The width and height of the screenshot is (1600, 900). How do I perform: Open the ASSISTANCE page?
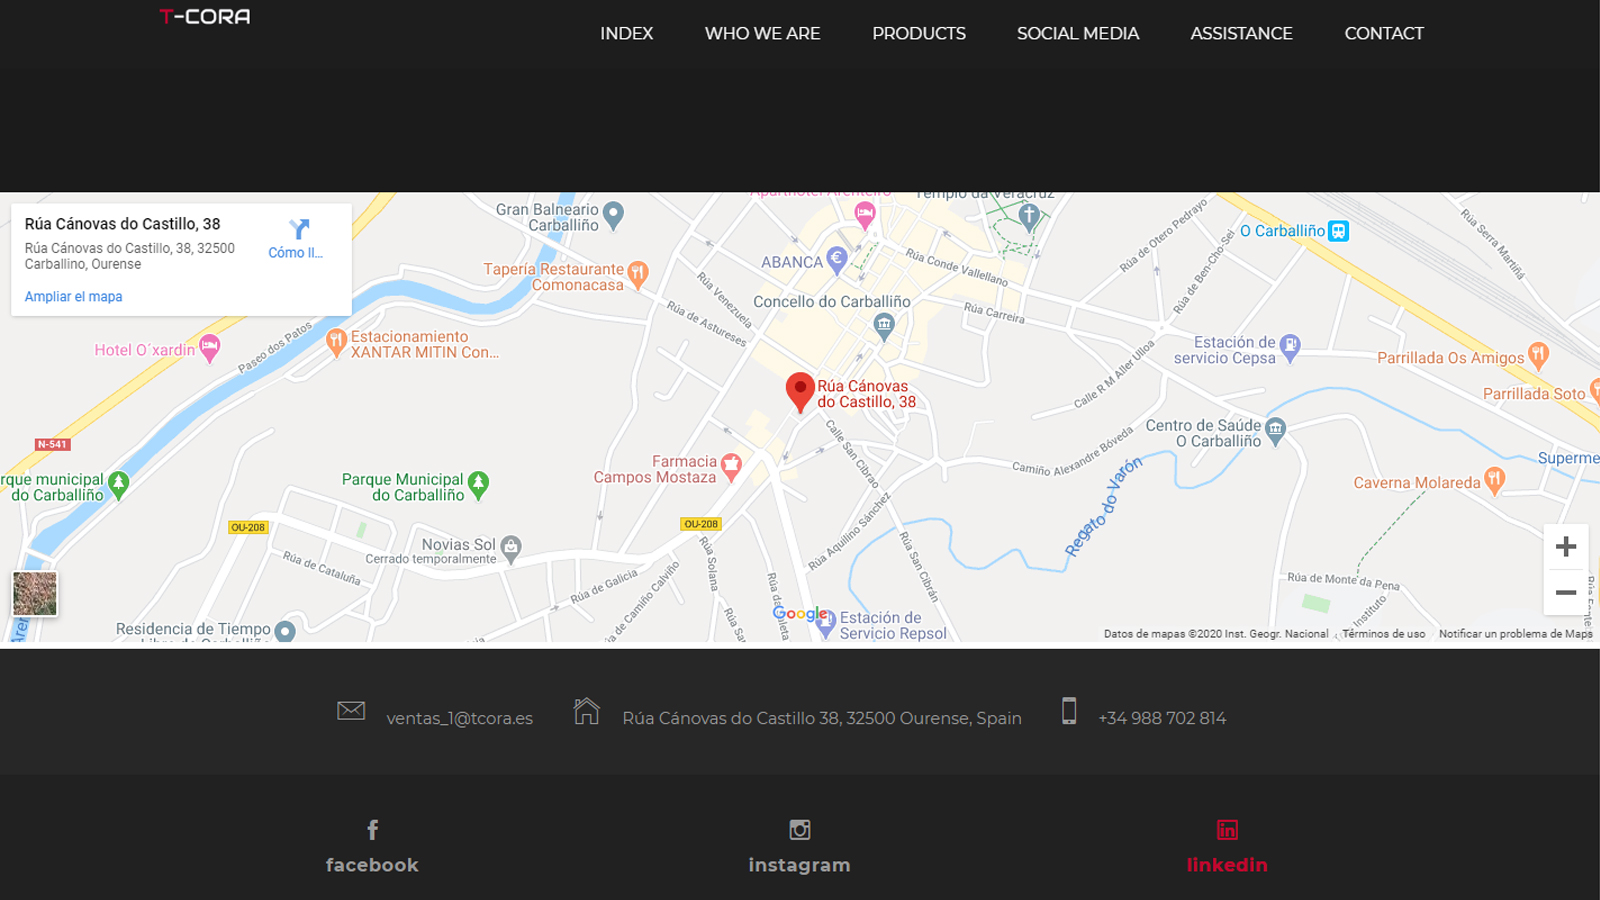[1241, 33]
